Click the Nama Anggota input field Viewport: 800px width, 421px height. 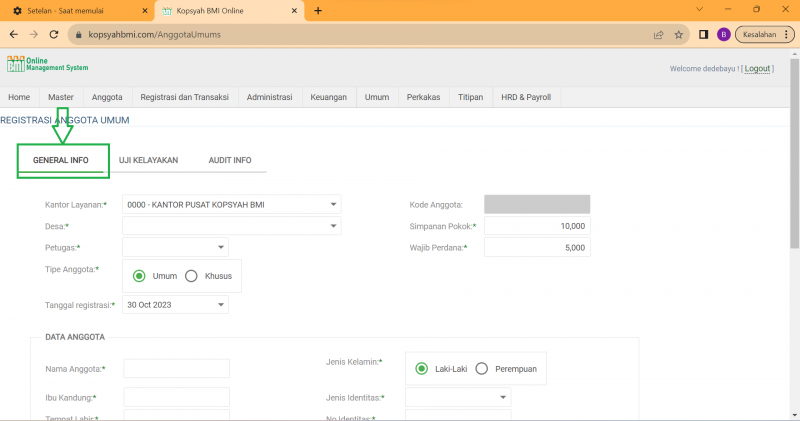click(x=177, y=368)
